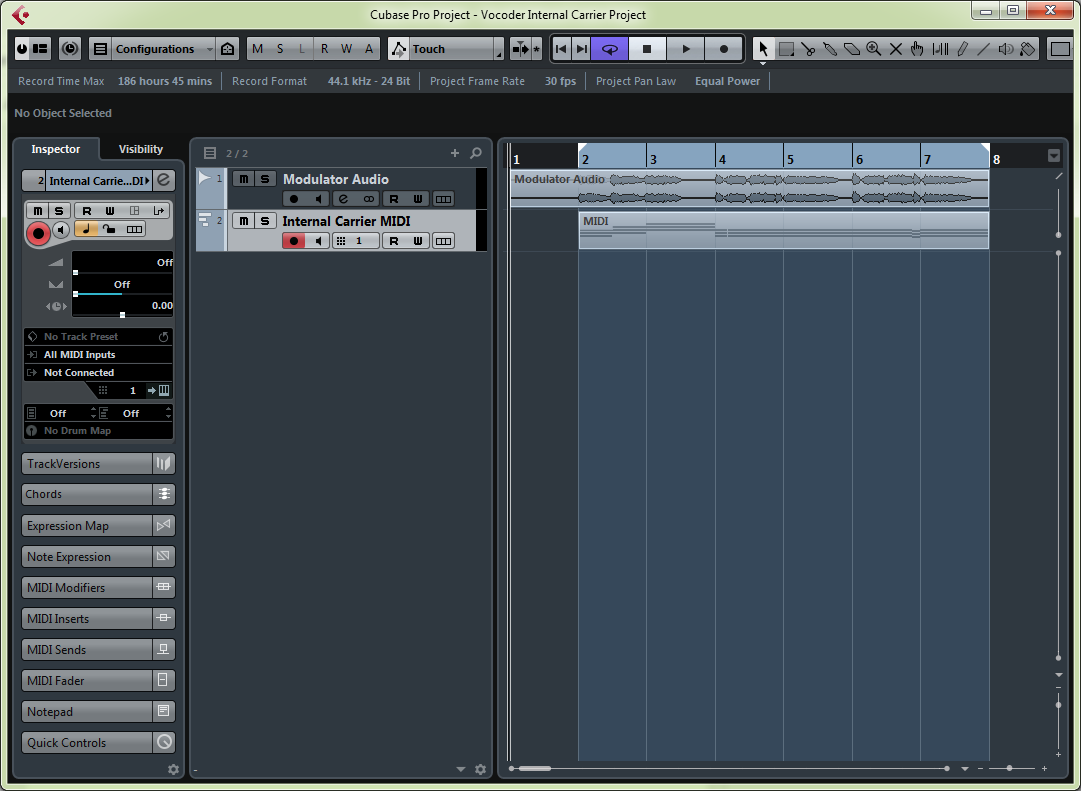Open Constrain Delay Compensation button
1081x791 pixels.
(x=70, y=49)
